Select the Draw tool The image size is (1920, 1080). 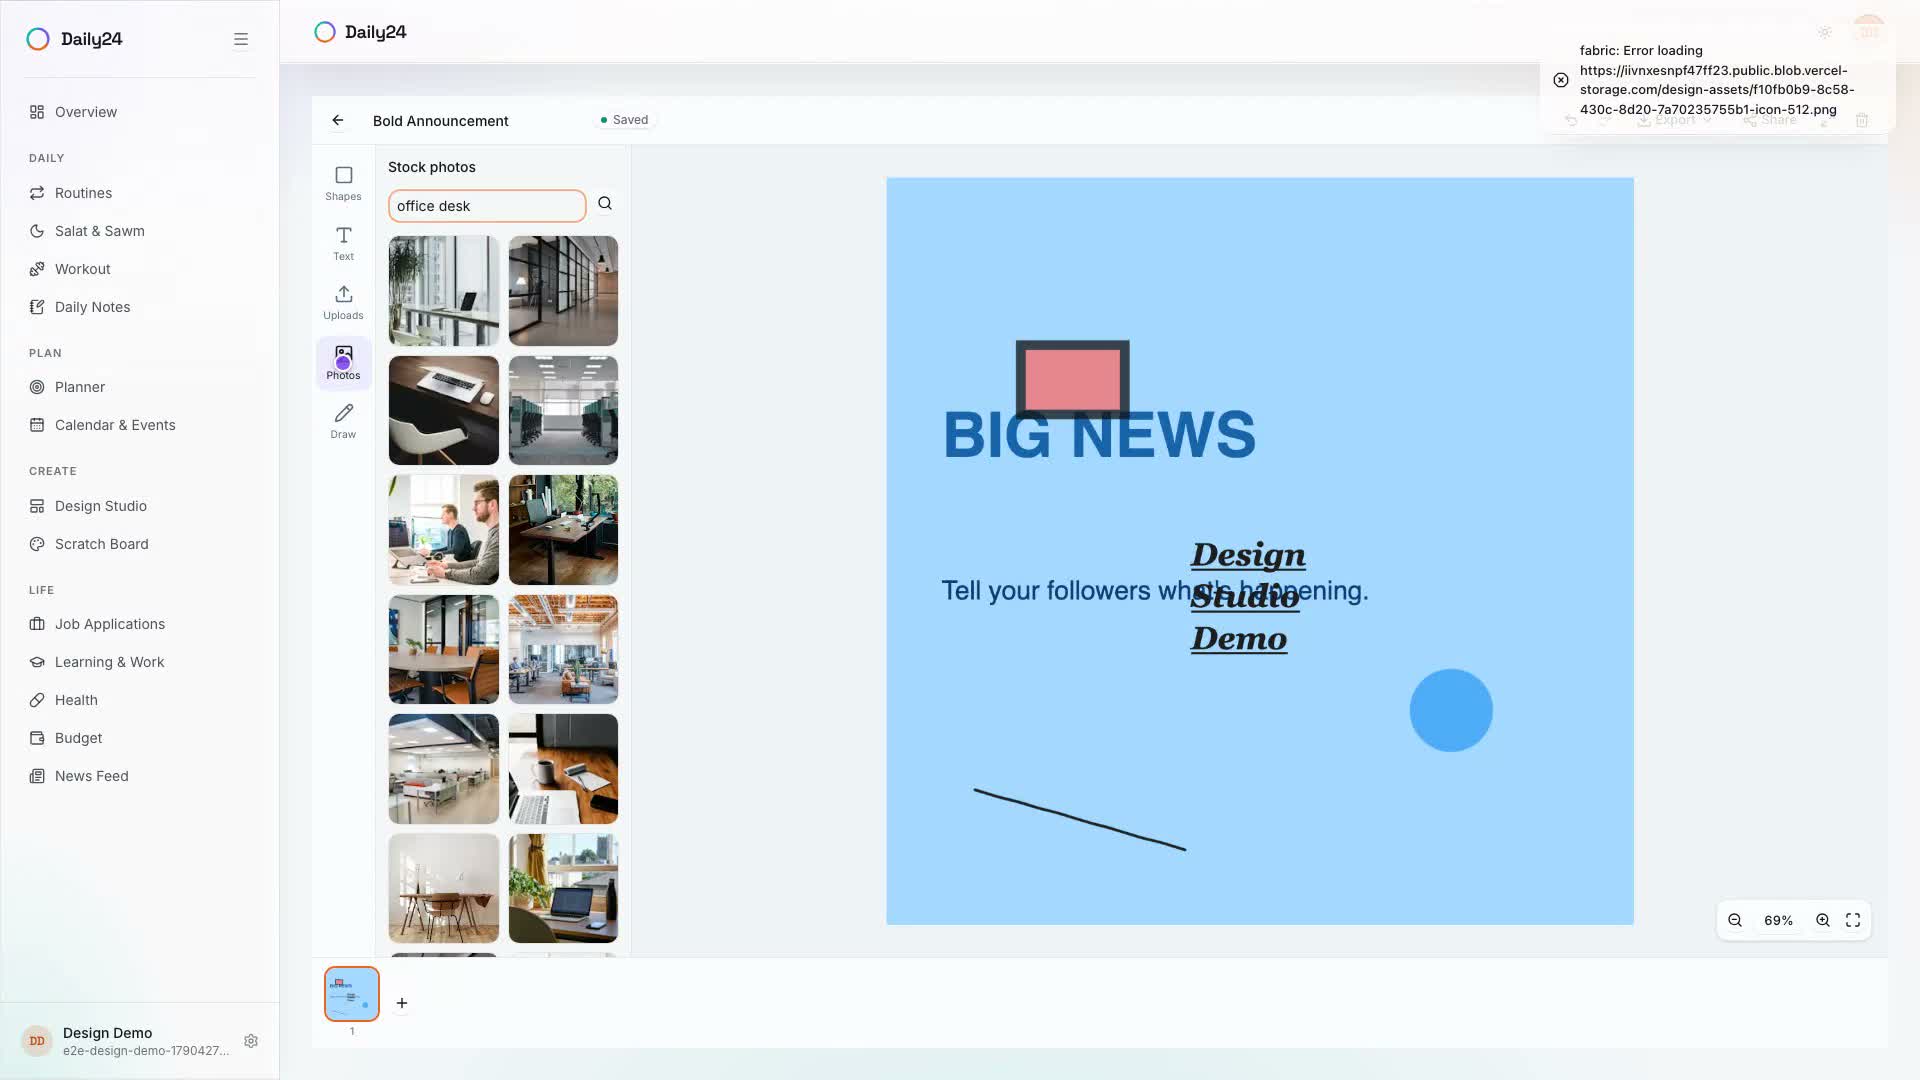343,421
